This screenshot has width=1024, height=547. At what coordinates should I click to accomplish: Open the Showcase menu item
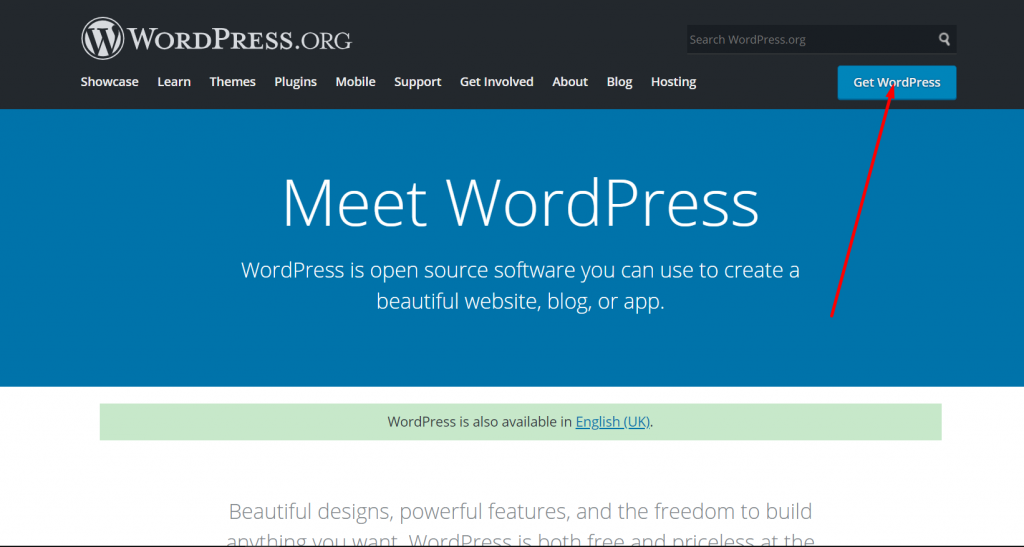(x=110, y=82)
